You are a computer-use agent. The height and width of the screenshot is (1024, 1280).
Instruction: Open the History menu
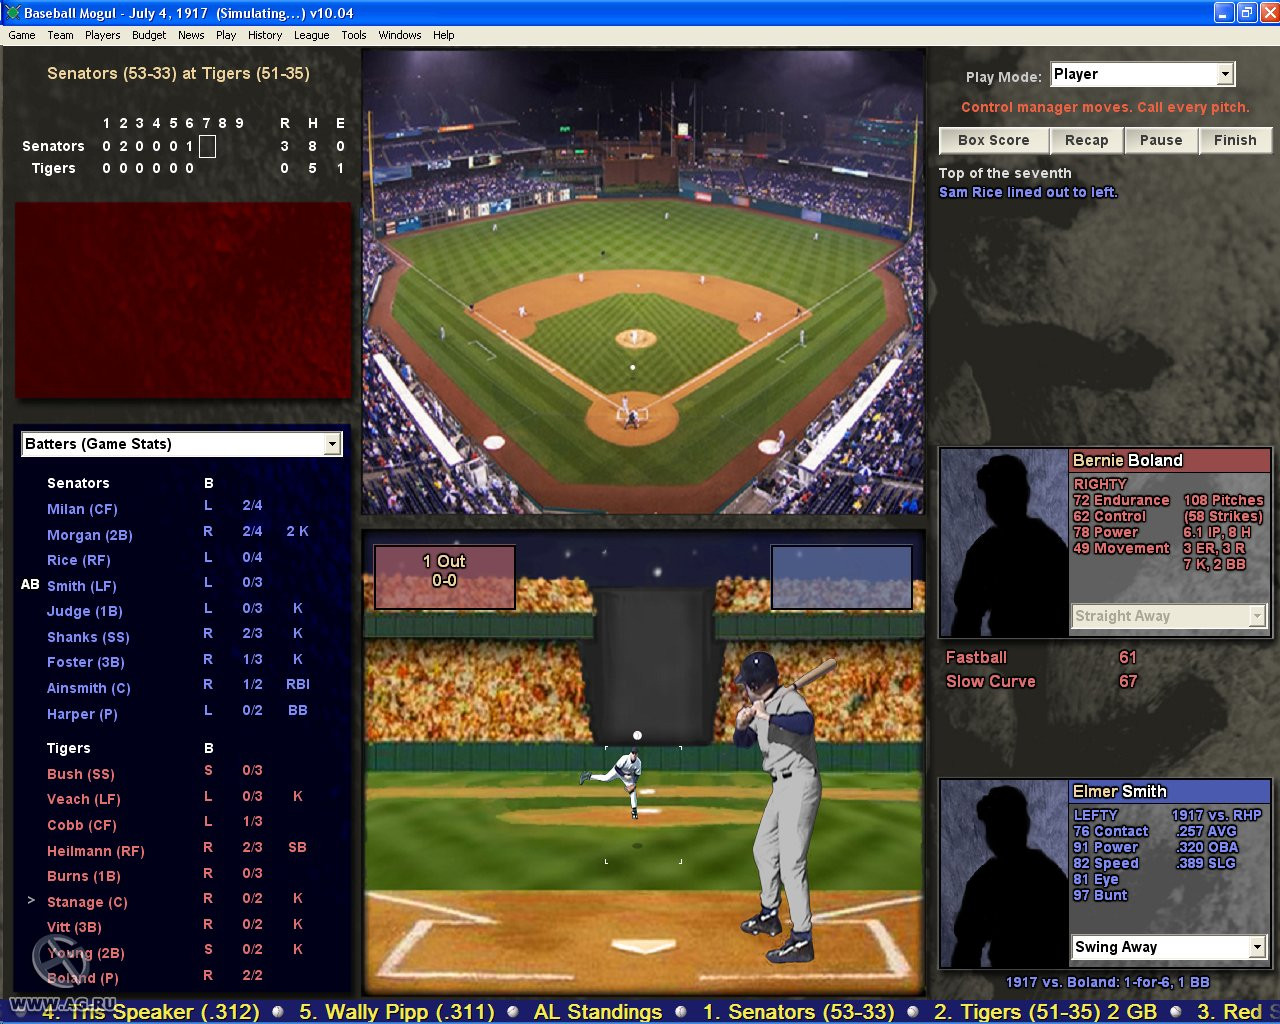(265, 35)
